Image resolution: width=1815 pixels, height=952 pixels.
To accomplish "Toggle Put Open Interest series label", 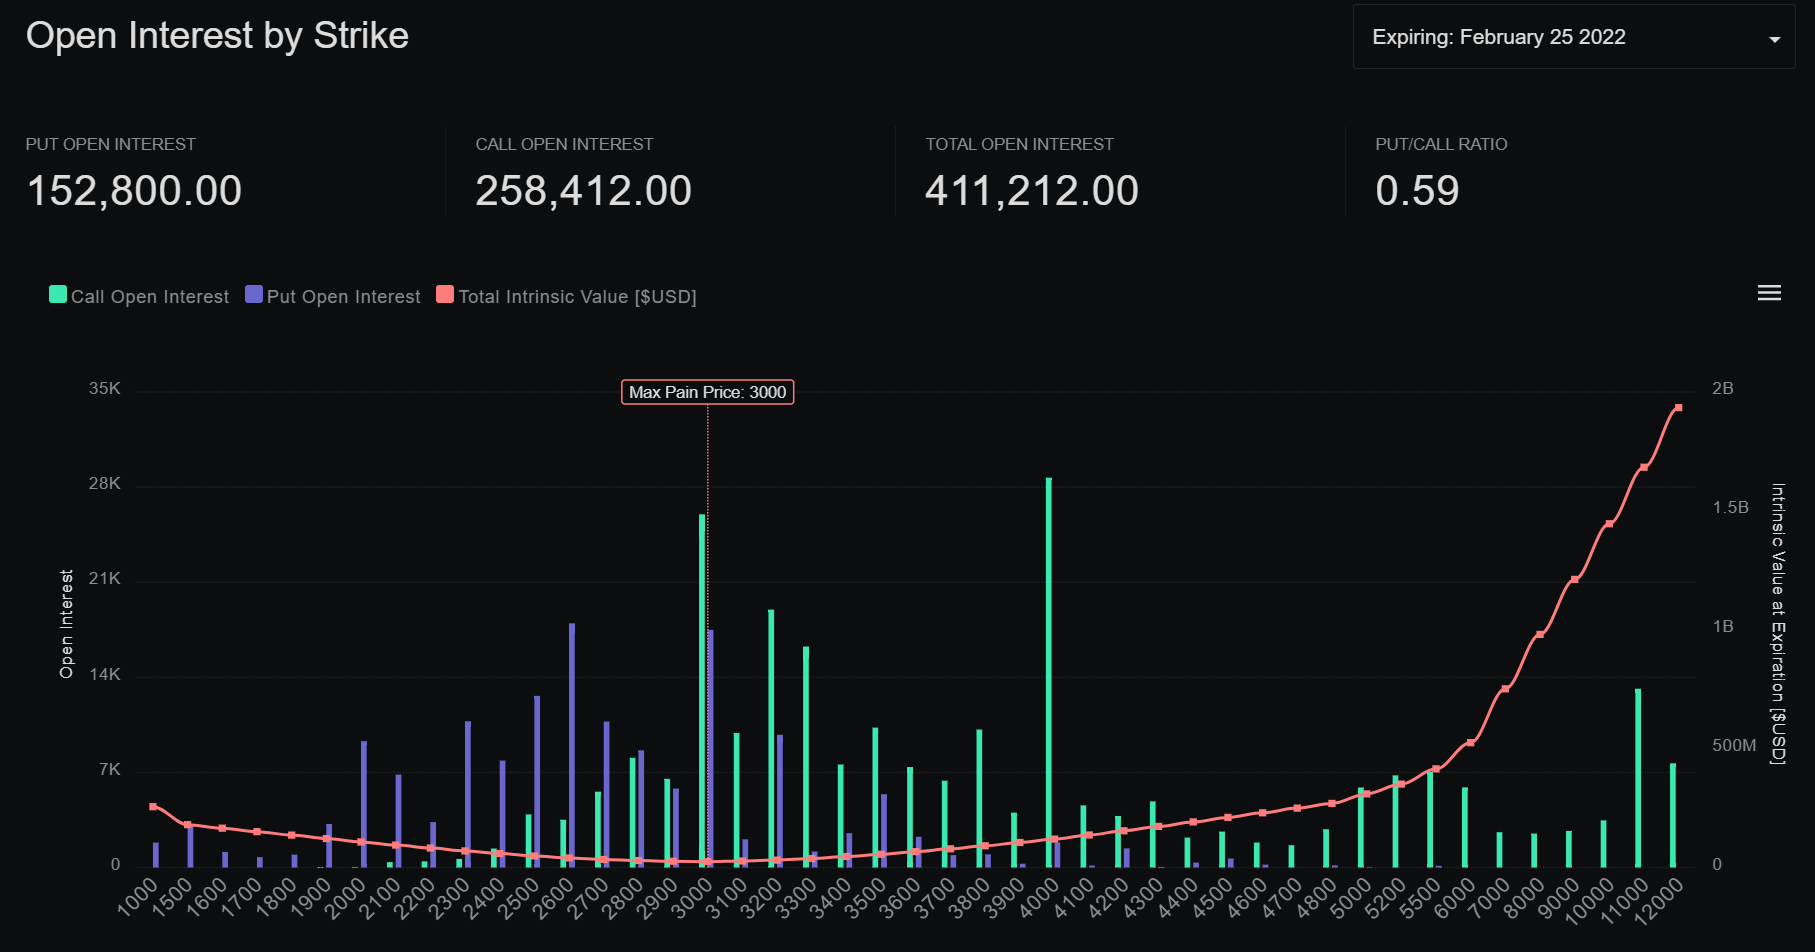I will (343, 297).
